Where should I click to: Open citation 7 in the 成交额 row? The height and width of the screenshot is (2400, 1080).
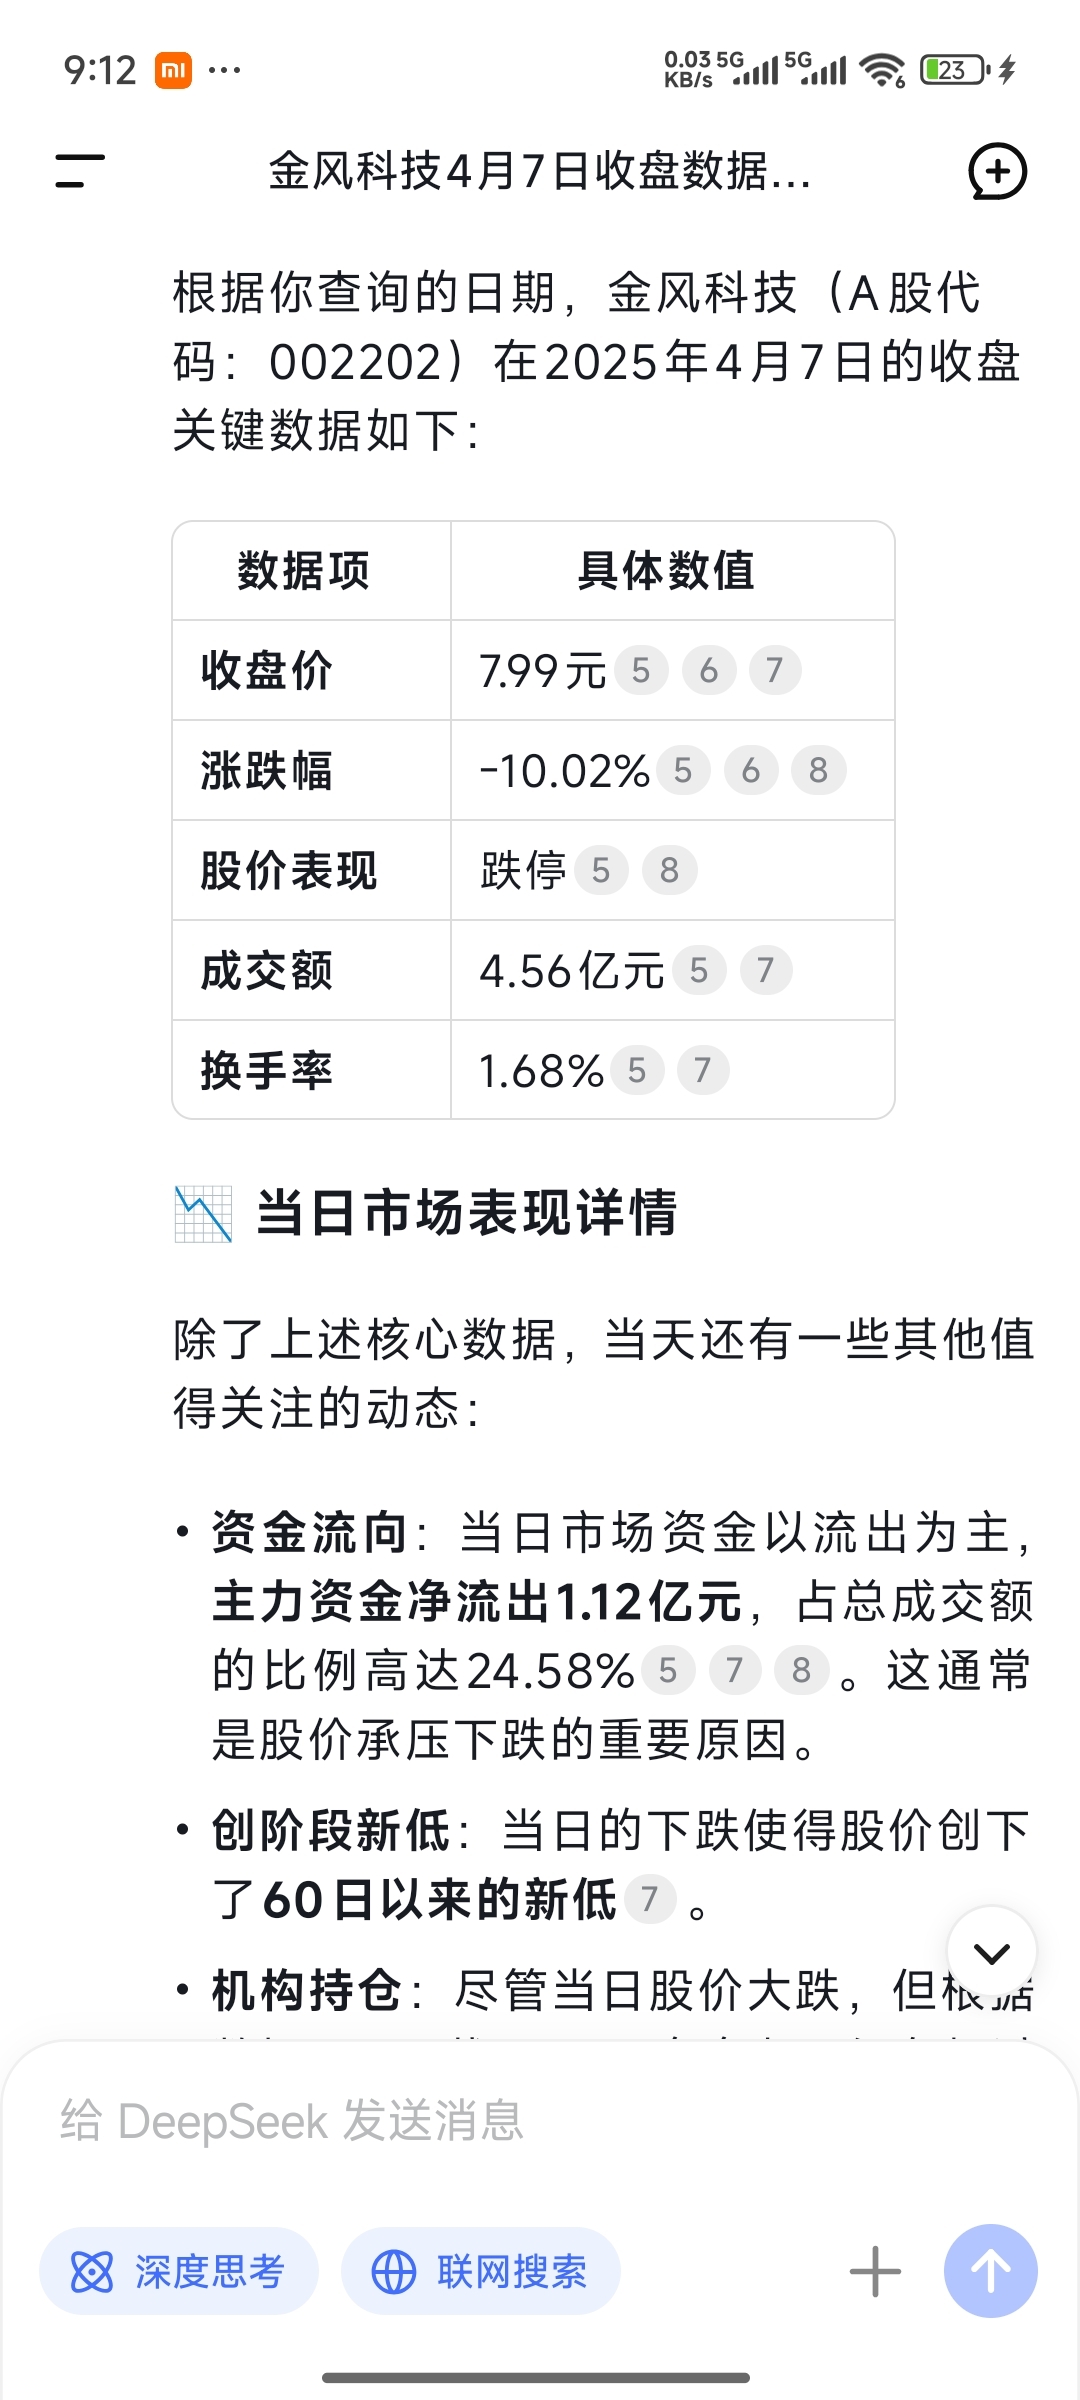tap(765, 970)
